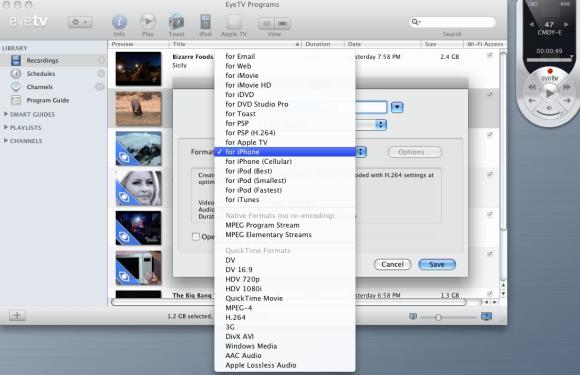Image resolution: width=580 pixels, height=375 pixels.
Task: Click the vertical scrollbar of recordings list
Action: [x=503, y=141]
